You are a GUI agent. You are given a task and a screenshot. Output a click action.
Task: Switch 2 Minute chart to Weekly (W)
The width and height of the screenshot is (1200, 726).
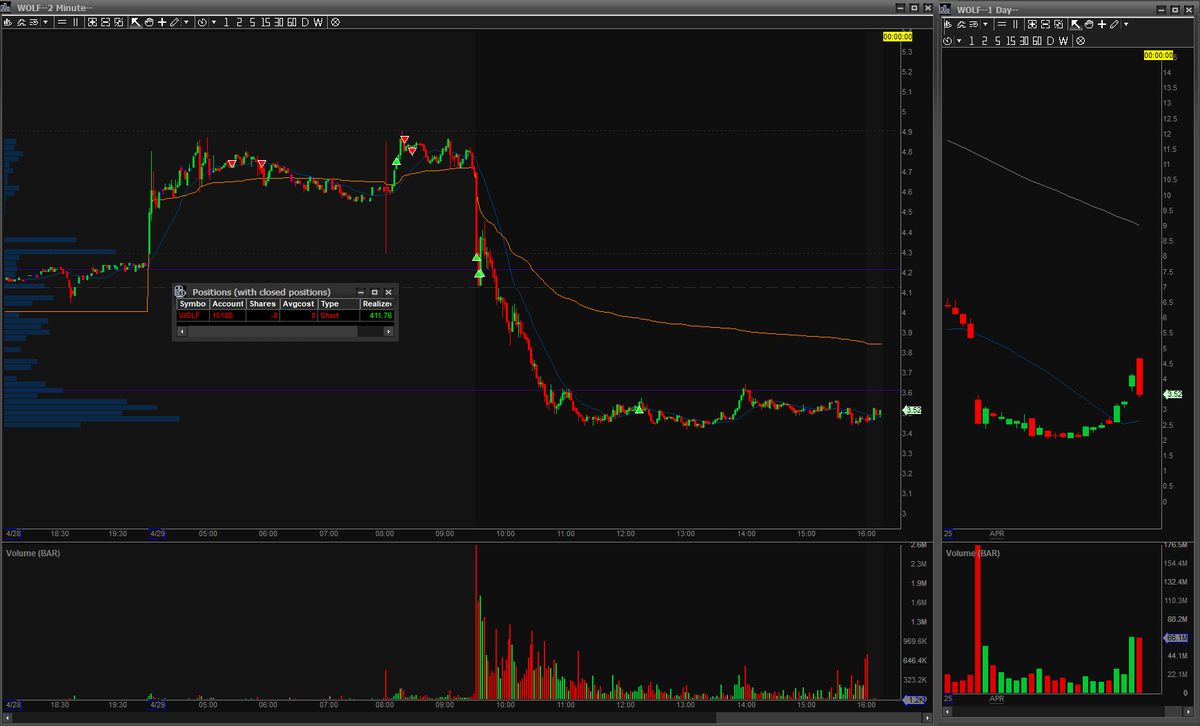tap(318, 22)
